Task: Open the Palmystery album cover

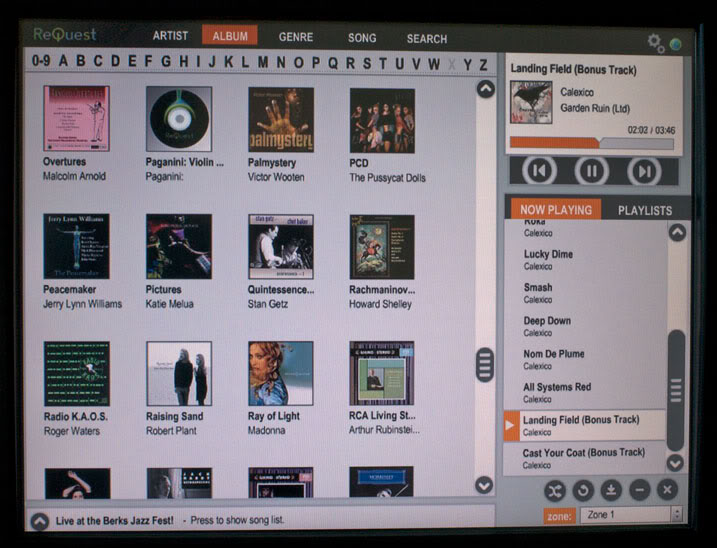Action: click(281, 120)
